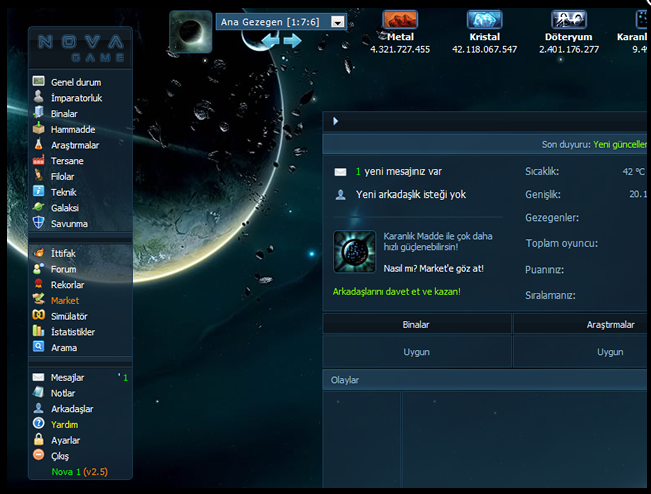Viewport: 651px width, 494px height.
Task: Open the Yardım question mark icon
Action: coord(39,423)
